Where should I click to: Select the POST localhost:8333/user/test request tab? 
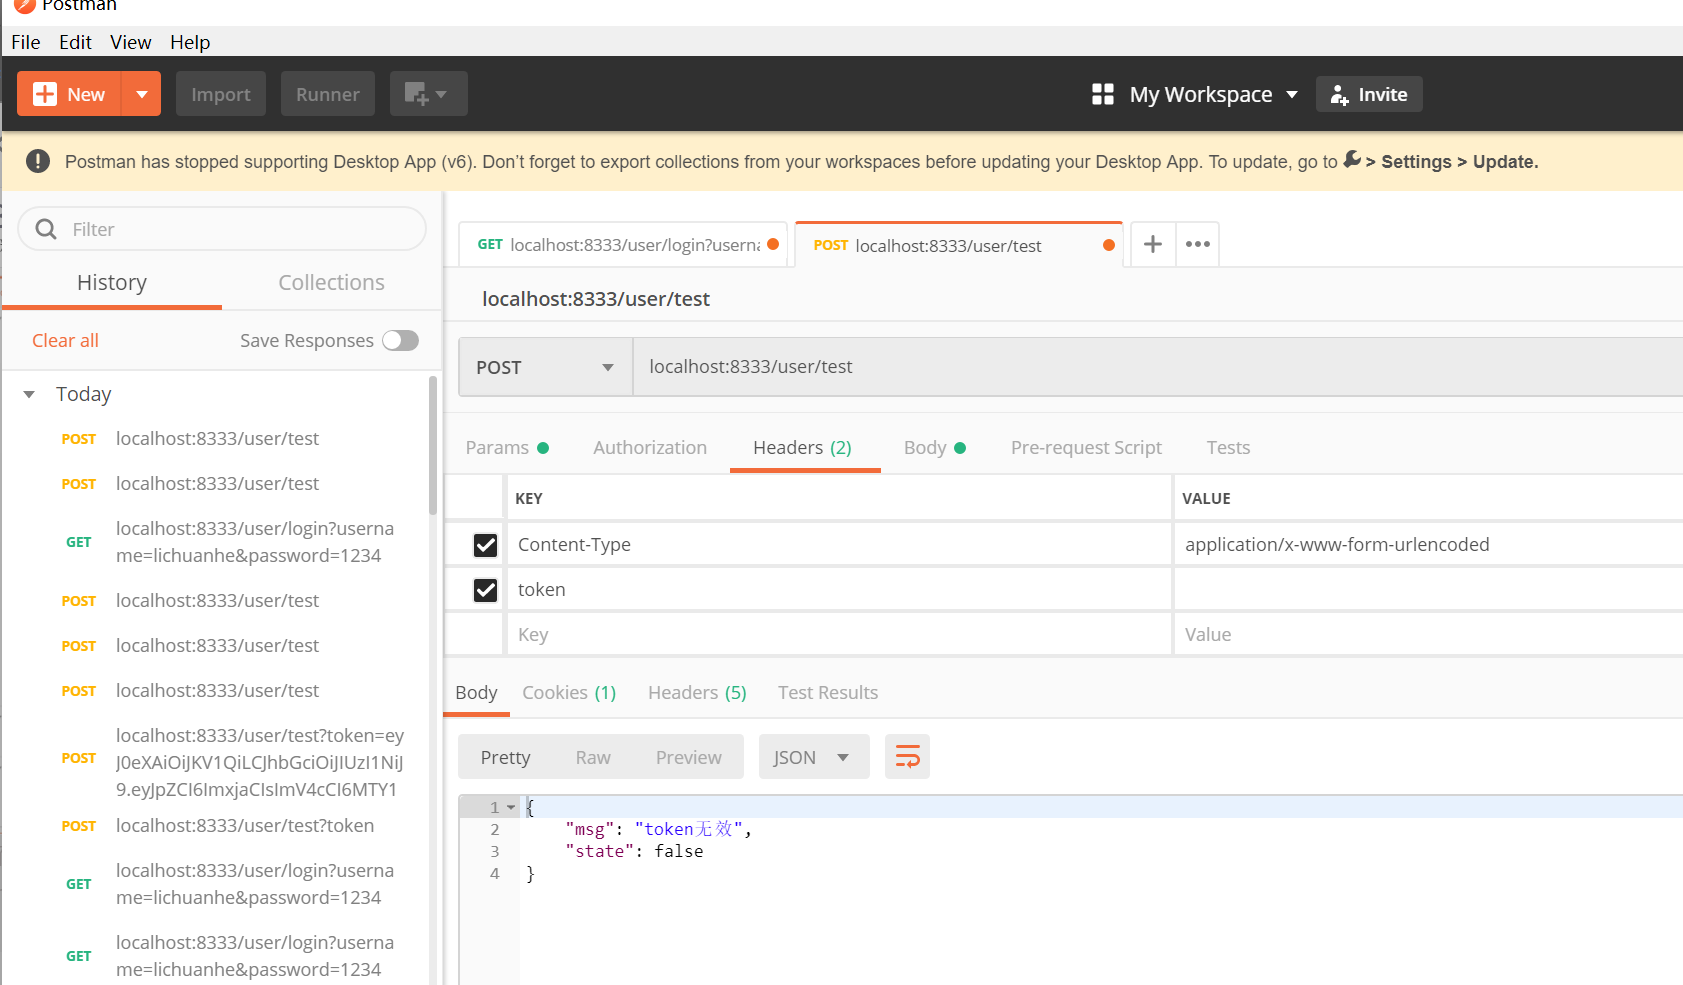(959, 245)
